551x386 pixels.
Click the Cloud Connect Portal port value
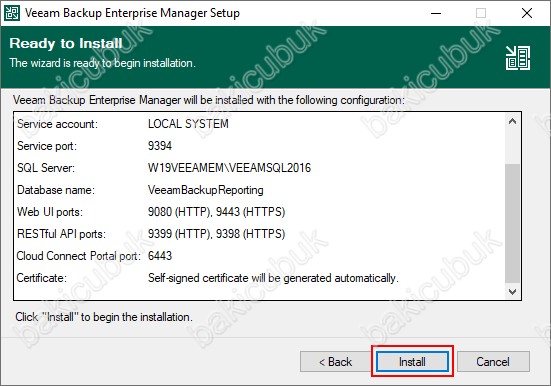pos(160,256)
